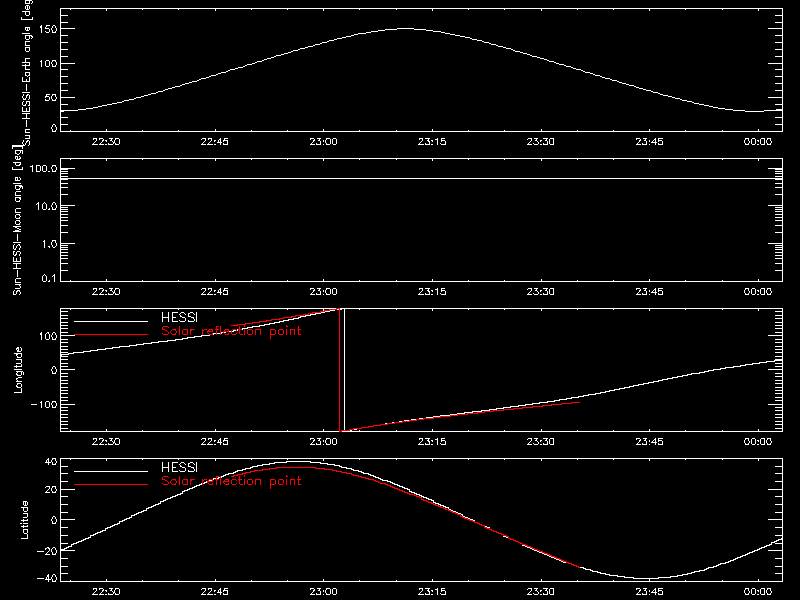Image resolution: width=800 pixels, height=600 pixels.
Task: Click the -20 tick on Latitude axis
Action: click(47, 551)
